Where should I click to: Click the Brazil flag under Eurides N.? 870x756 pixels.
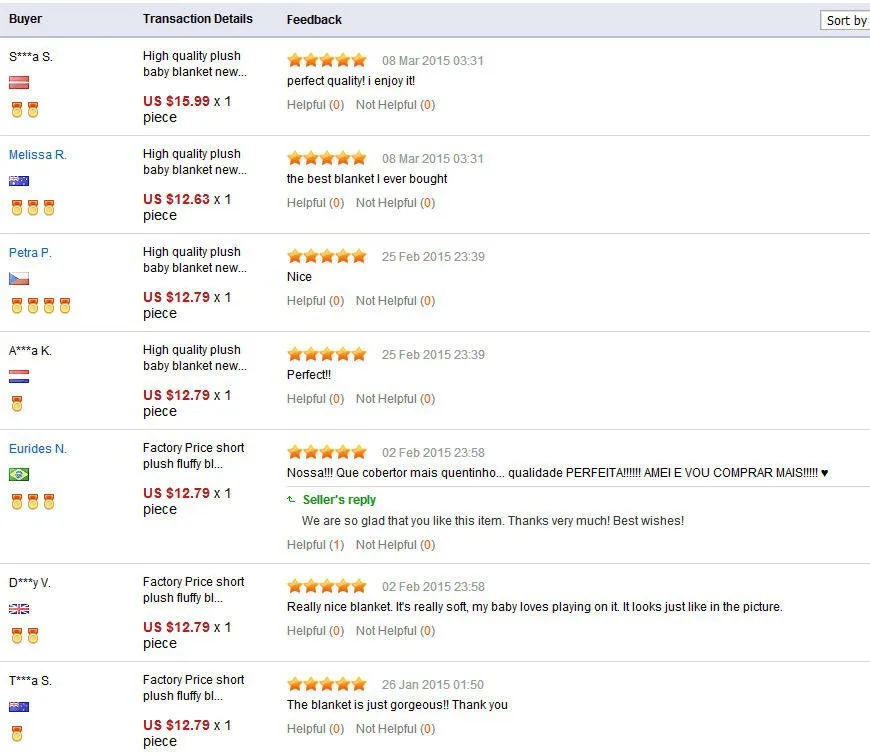(19, 475)
